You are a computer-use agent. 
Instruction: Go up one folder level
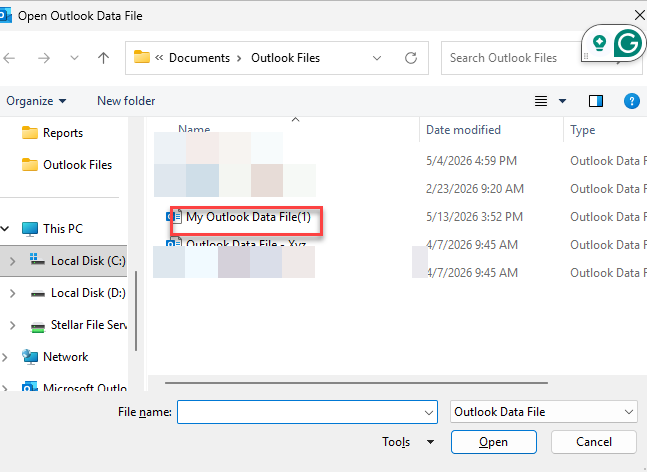[x=104, y=58]
